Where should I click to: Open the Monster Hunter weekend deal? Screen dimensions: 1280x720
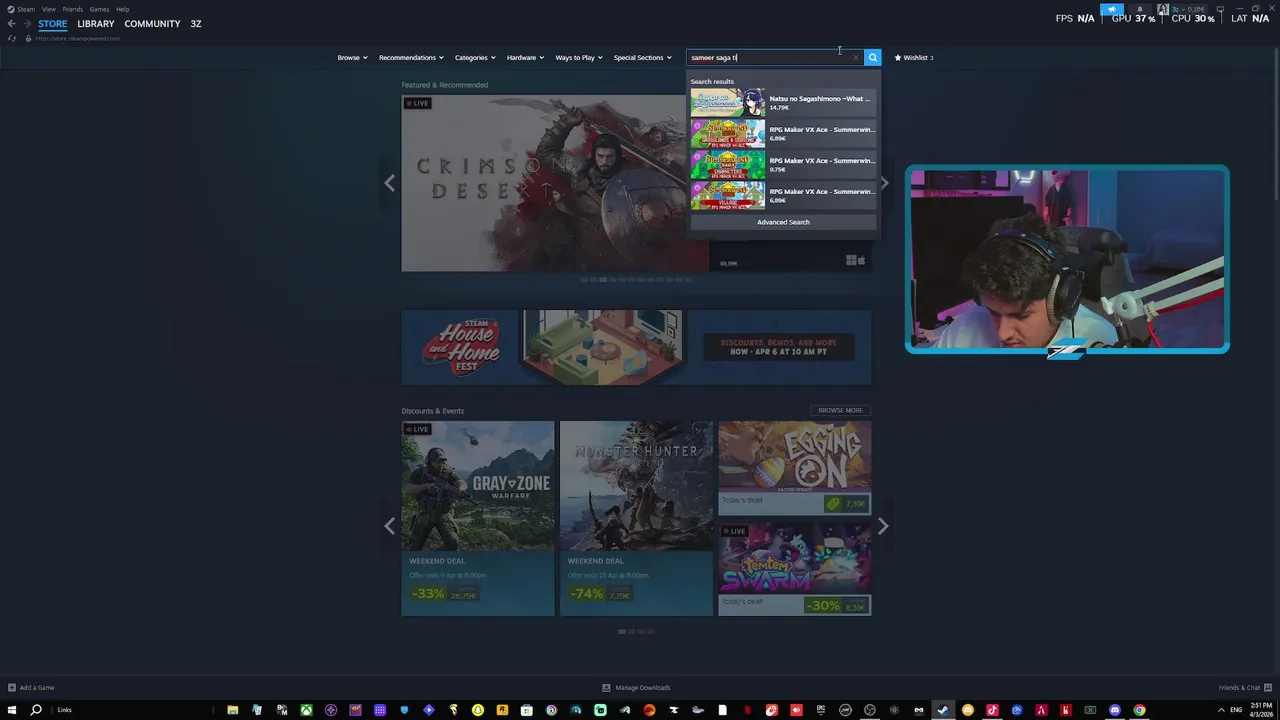coord(636,518)
